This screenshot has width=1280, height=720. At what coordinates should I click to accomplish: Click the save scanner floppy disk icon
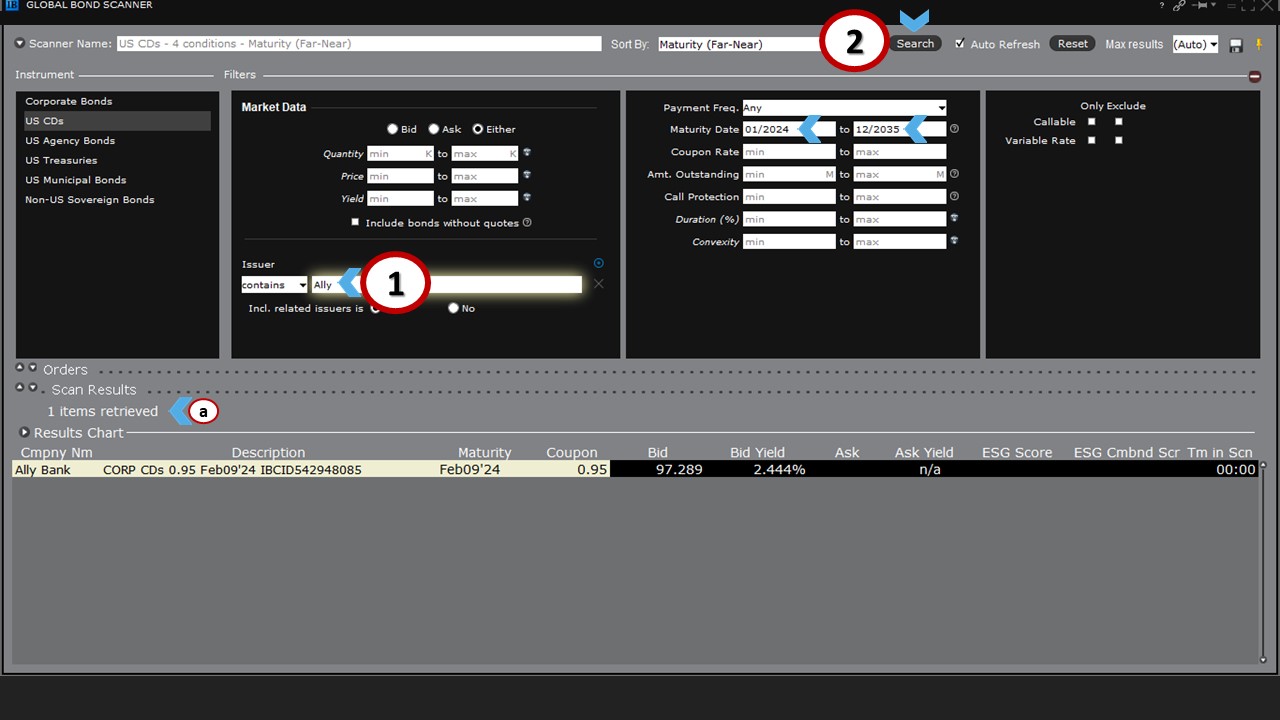coord(1237,45)
